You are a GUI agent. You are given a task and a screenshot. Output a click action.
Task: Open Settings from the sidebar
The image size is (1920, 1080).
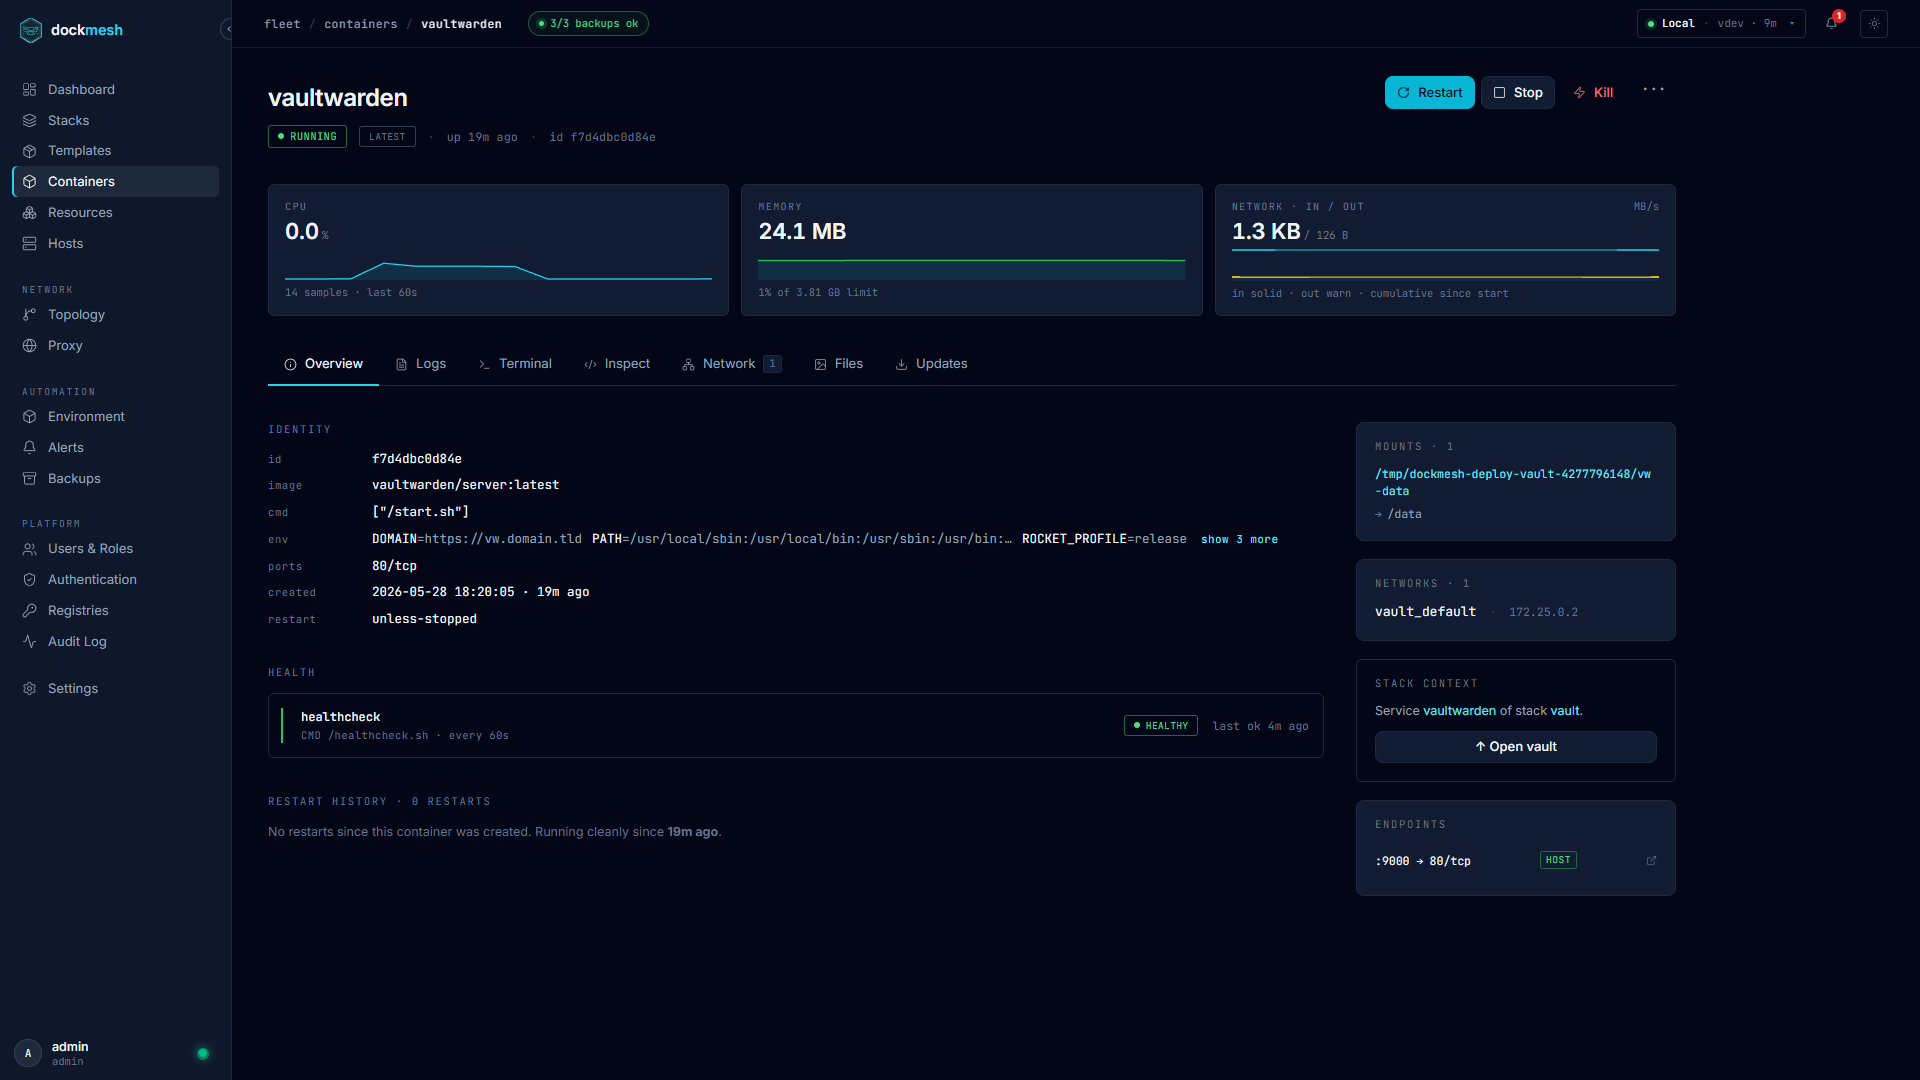pyautogui.click(x=115, y=689)
